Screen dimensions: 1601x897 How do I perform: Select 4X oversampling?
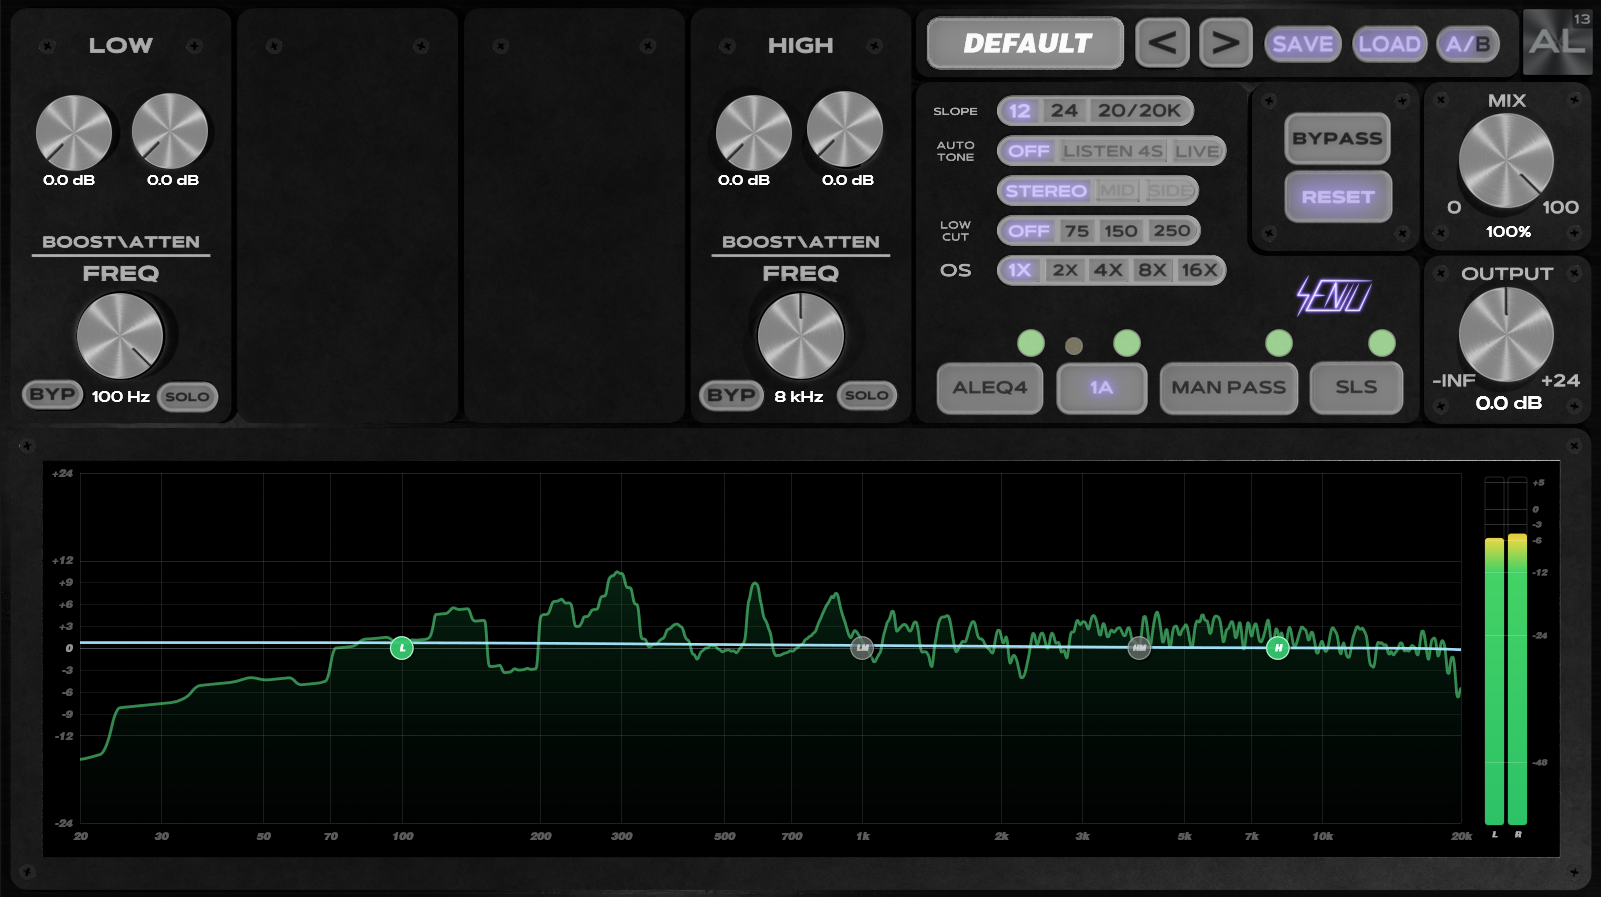[1108, 270]
